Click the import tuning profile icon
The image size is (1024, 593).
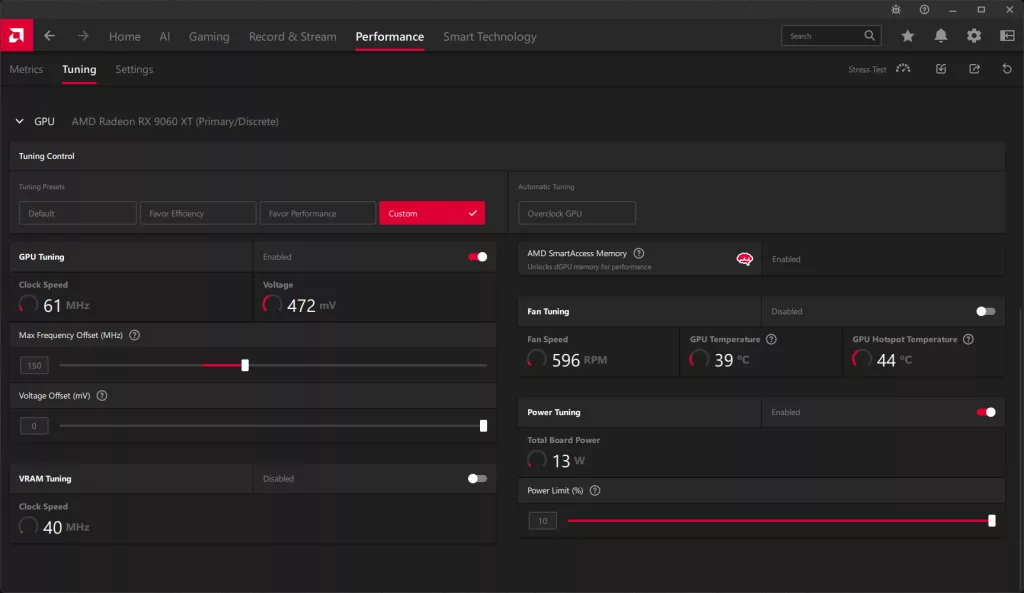click(x=941, y=69)
